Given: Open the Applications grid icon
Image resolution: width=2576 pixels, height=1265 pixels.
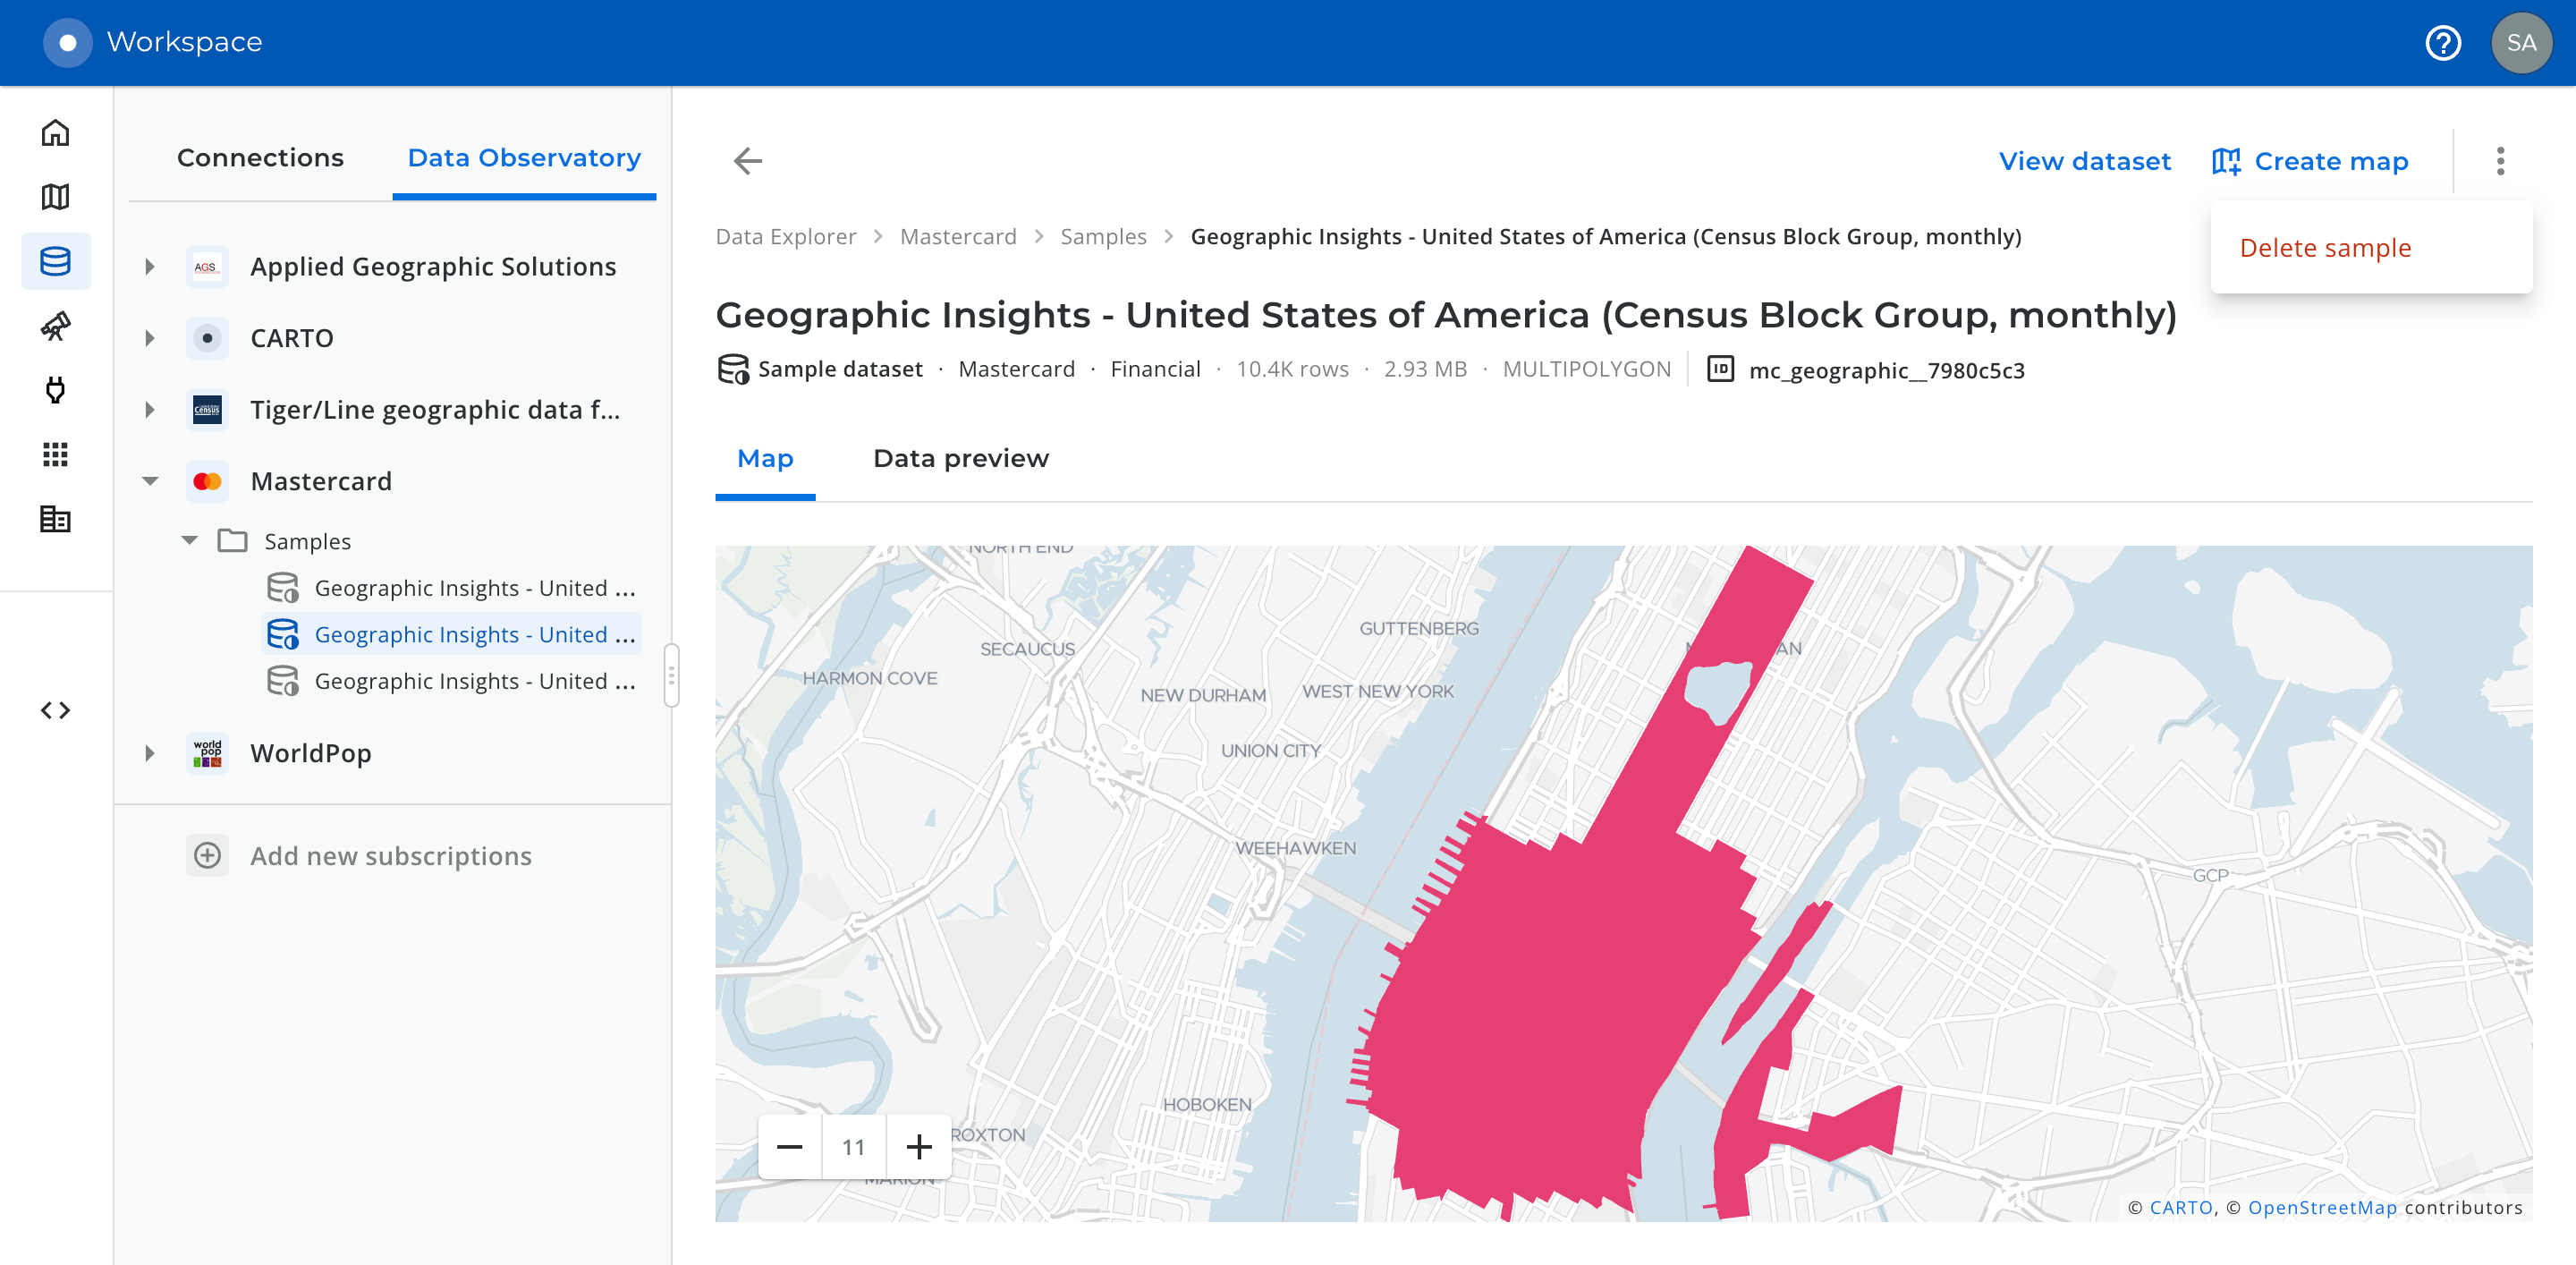Looking at the screenshot, I should pyautogui.click(x=56, y=455).
